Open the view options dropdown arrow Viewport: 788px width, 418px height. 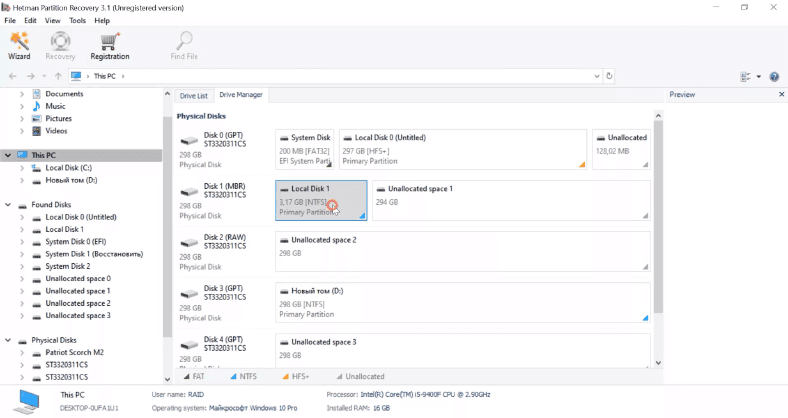(x=758, y=77)
